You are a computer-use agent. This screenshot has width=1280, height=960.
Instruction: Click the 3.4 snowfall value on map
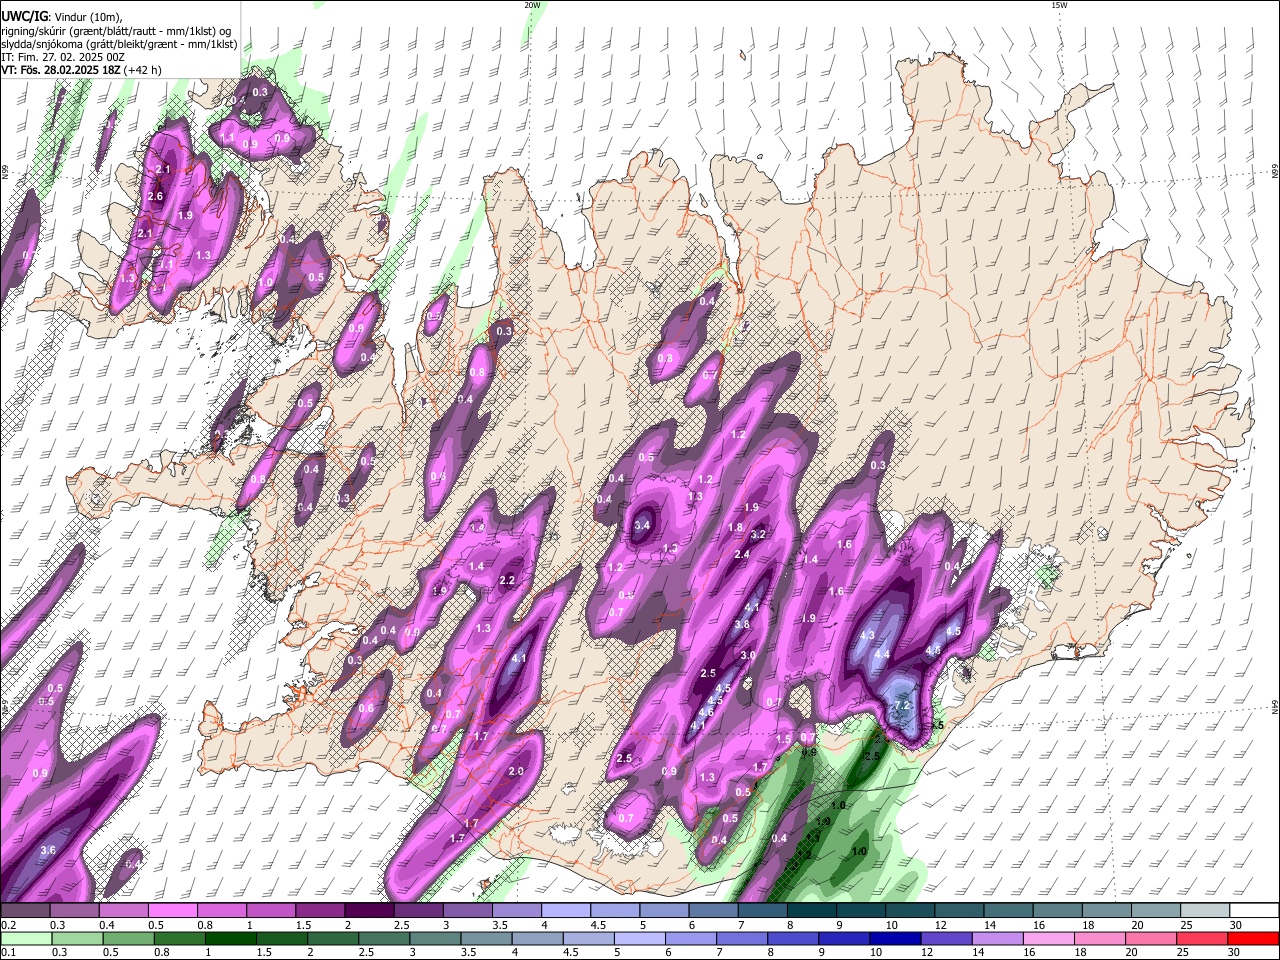(x=642, y=525)
